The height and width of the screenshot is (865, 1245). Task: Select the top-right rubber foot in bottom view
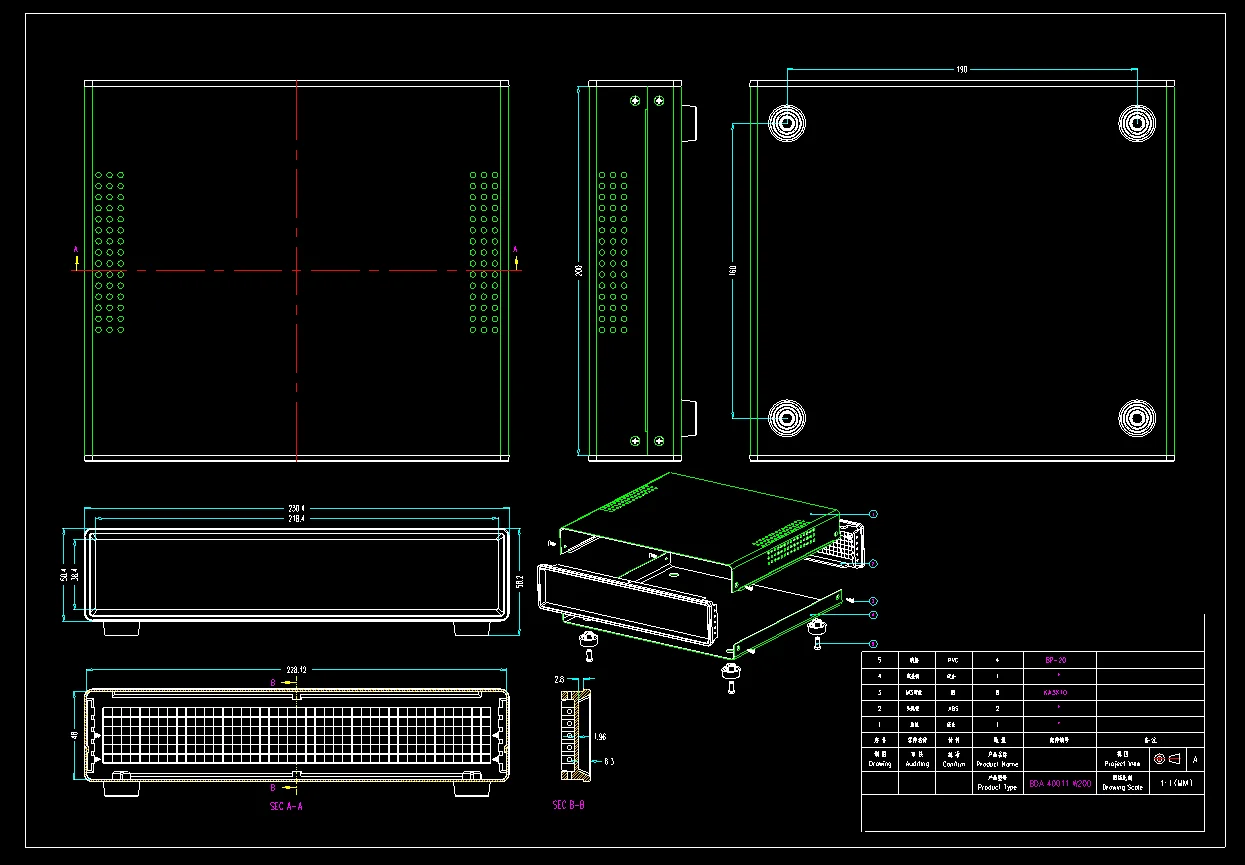coord(1137,123)
